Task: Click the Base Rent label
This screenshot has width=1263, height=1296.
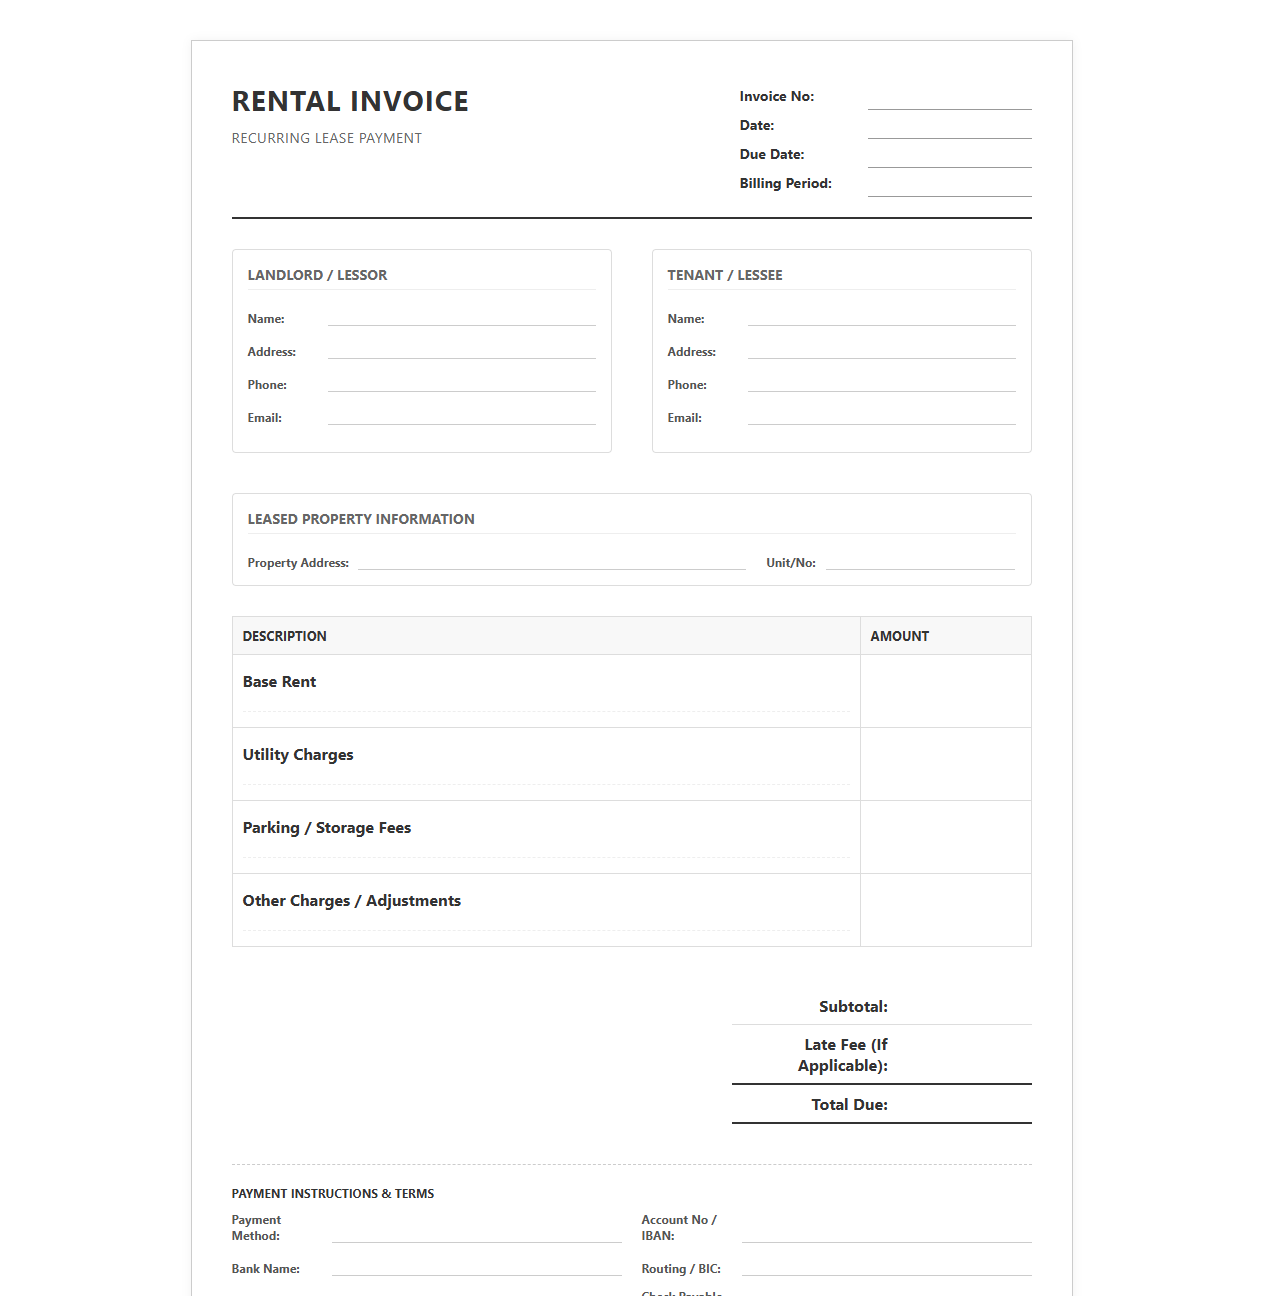Action: [279, 682]
